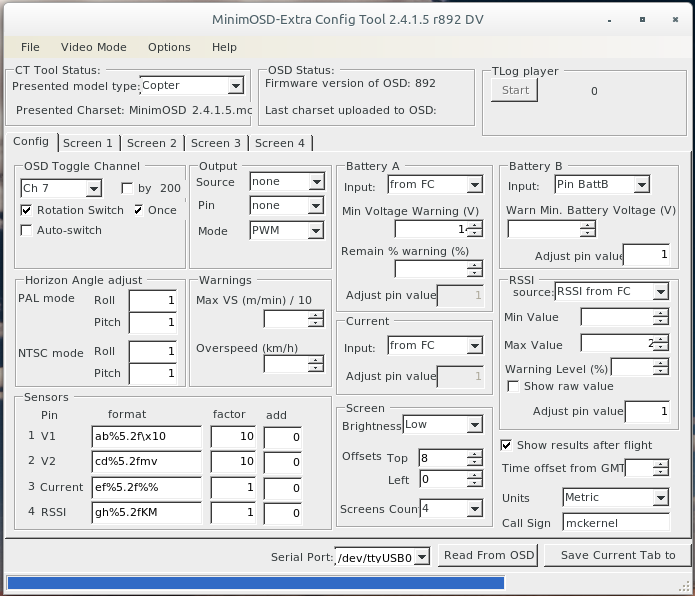
Task: Click the blue progress bar at bottom
Action: coord(255,582)
